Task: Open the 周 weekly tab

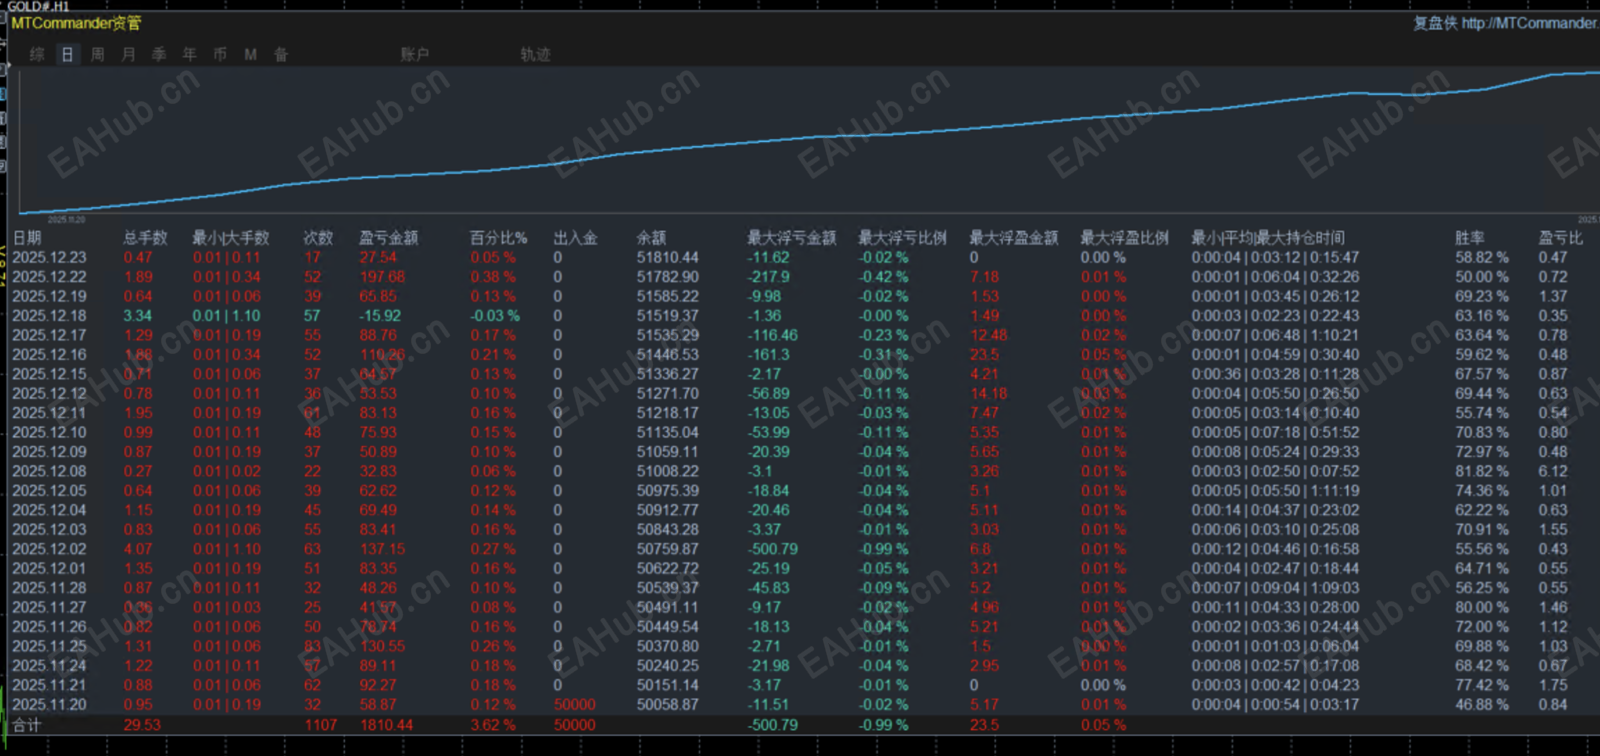Action: click(x=98, y=54)
